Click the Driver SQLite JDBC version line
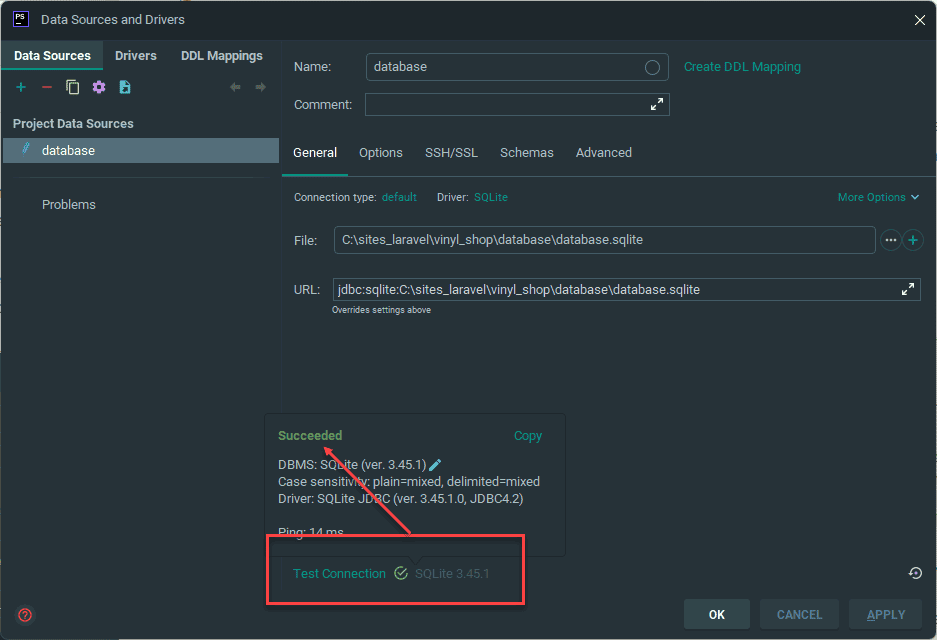937x640 pixels. (x=400, y=499)
